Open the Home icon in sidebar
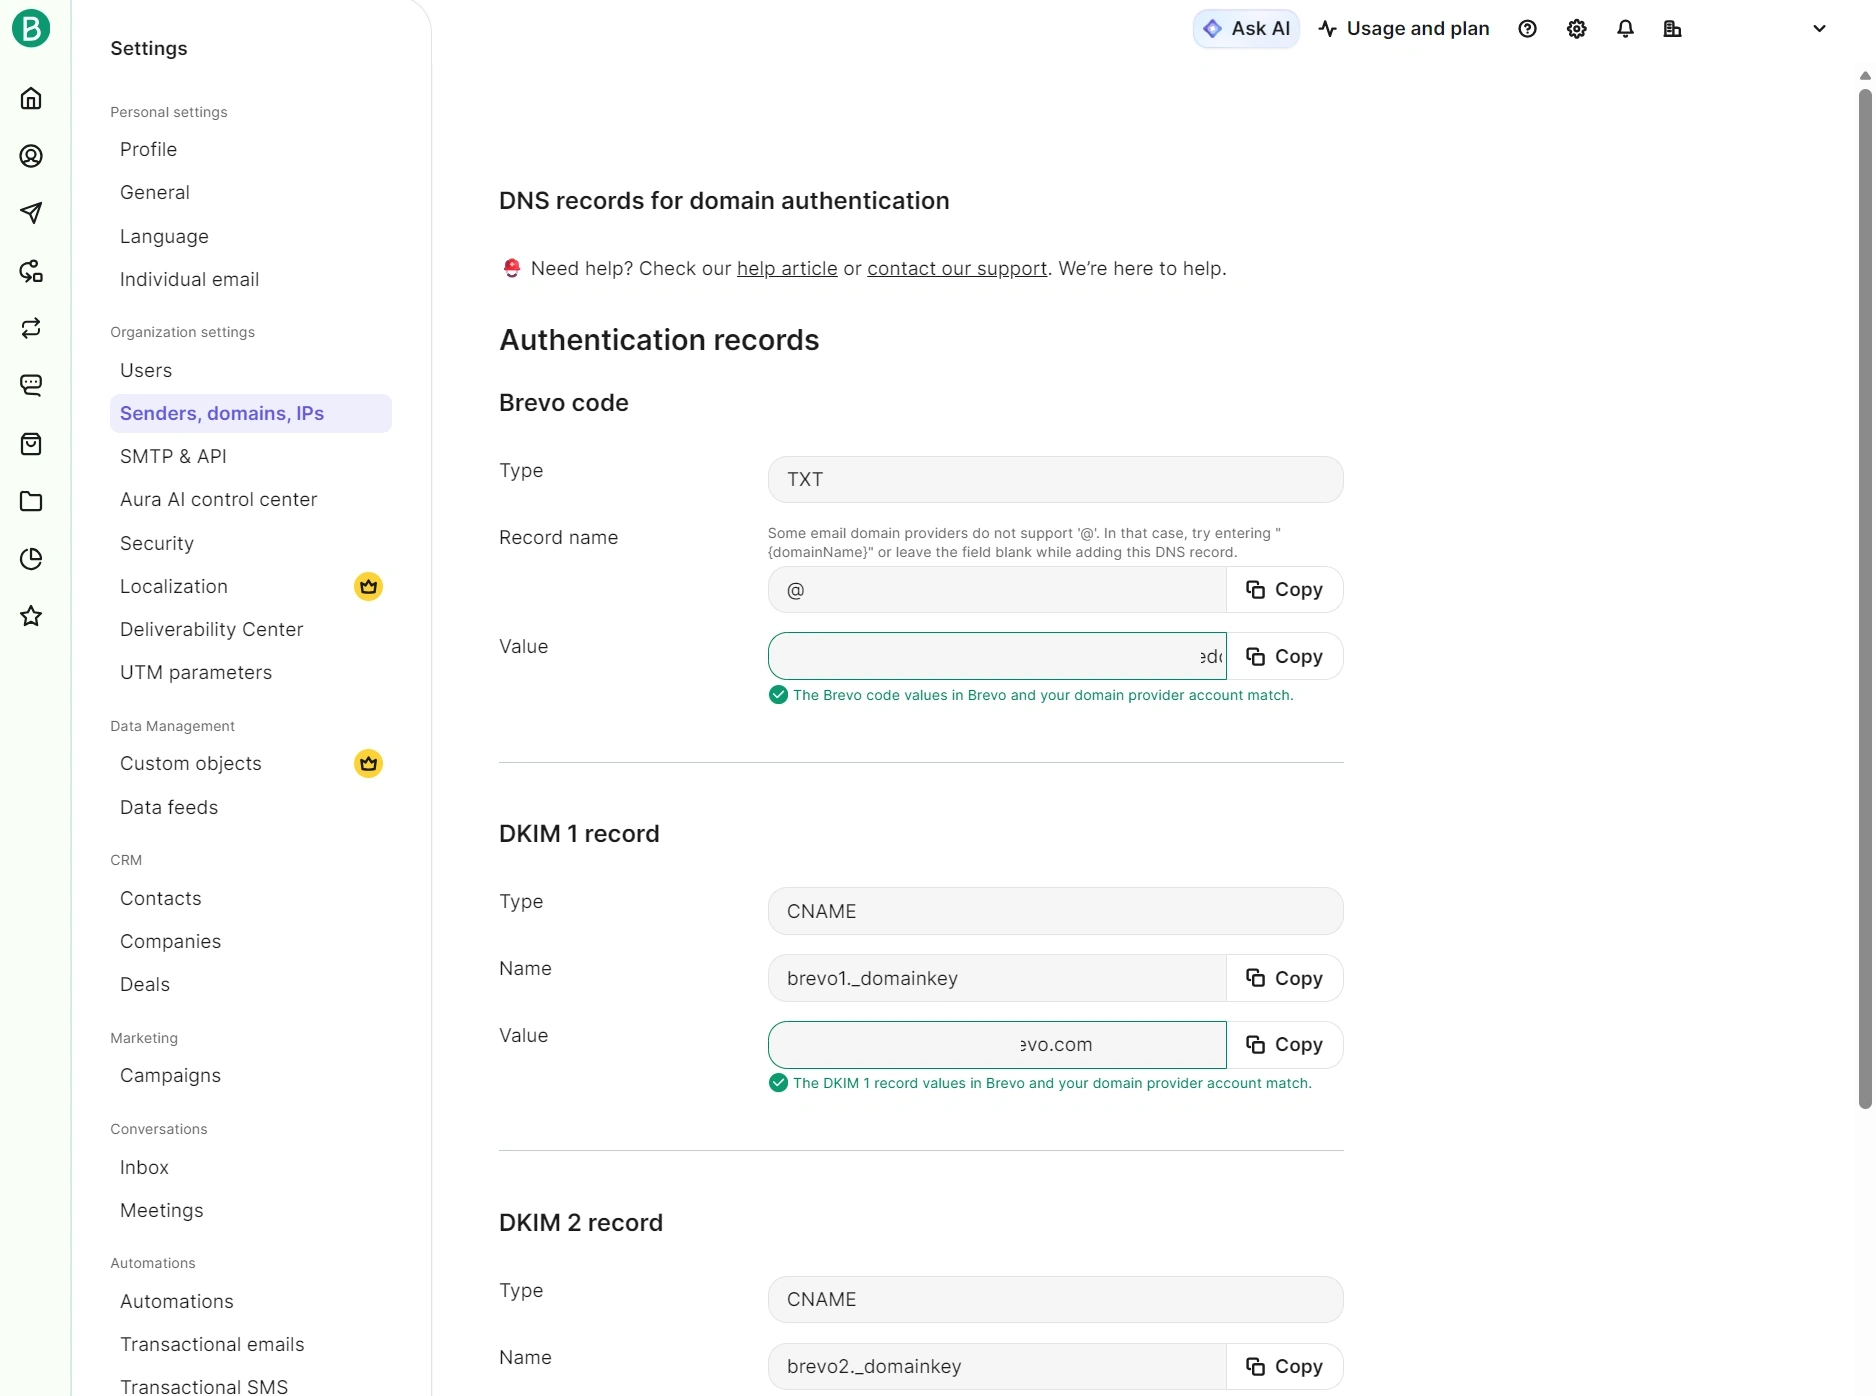The height and width of the screenshot is (1396, 1876). pos(31,98)
